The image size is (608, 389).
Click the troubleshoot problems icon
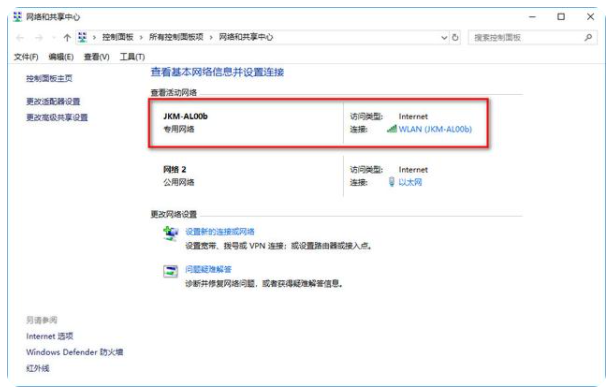170,271
